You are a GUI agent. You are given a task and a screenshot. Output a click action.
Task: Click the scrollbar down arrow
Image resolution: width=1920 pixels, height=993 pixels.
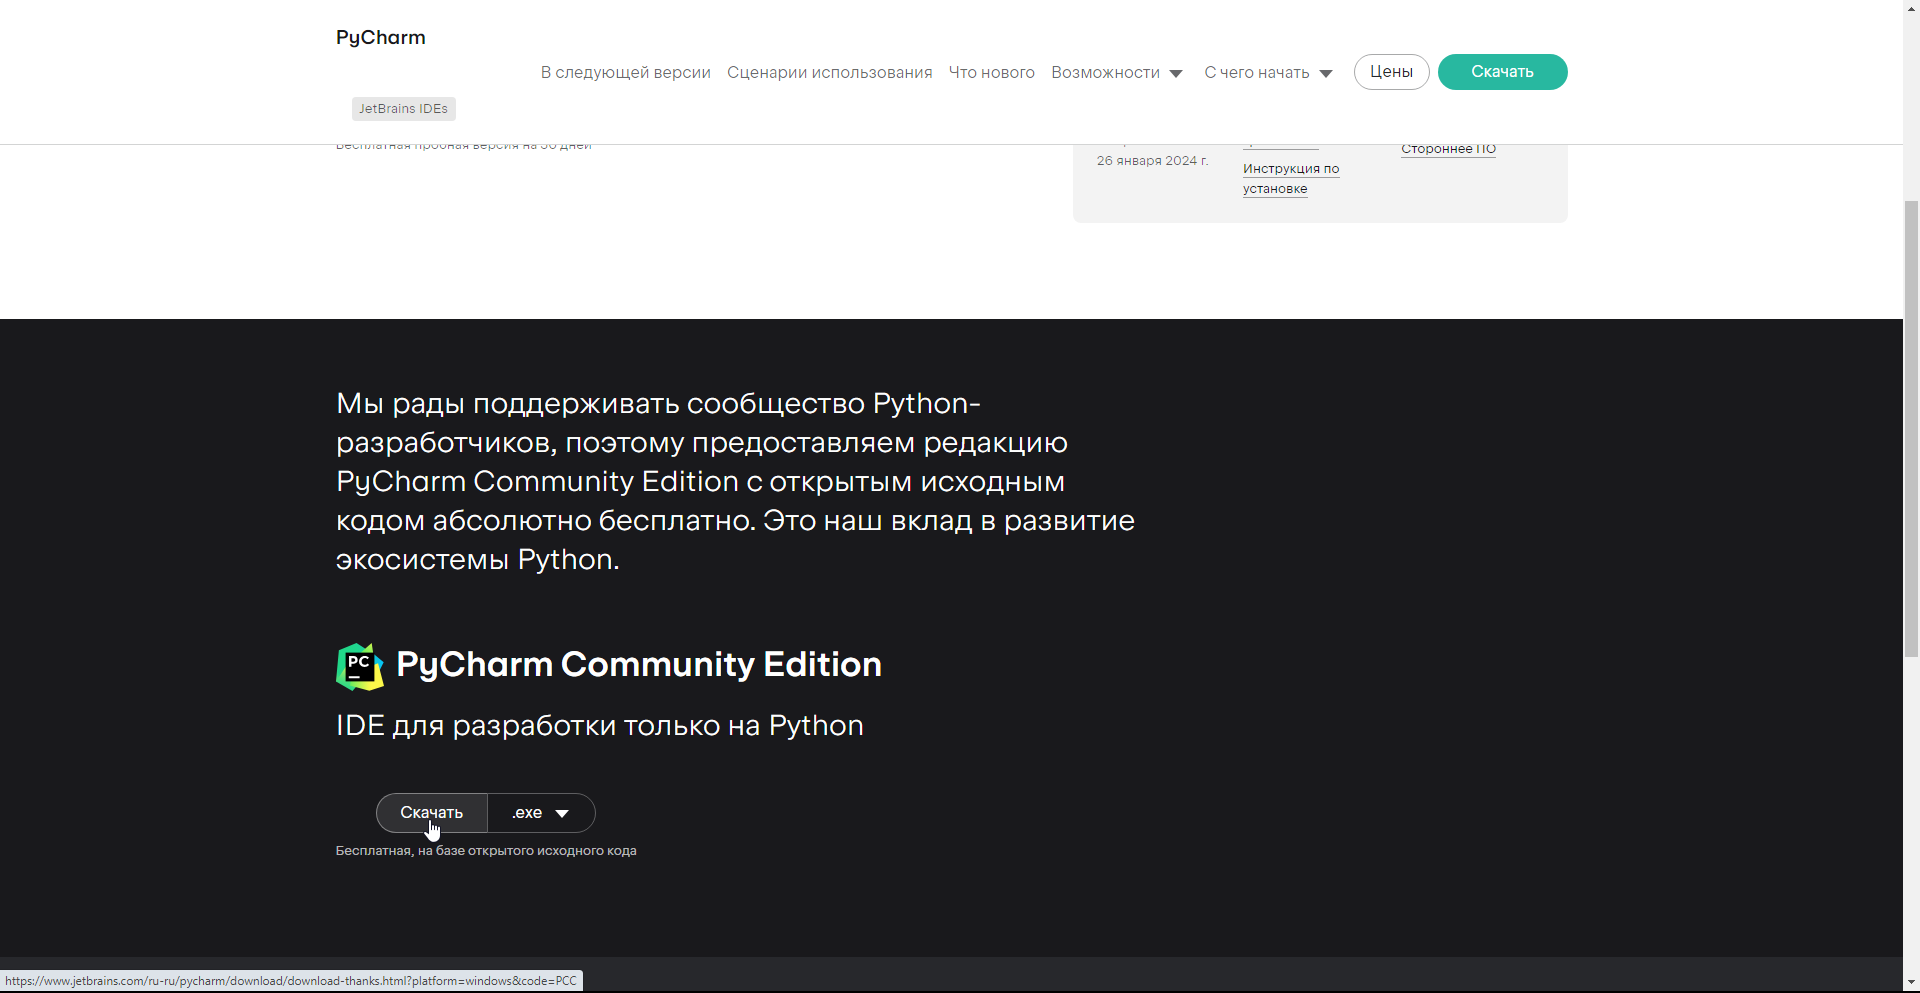[1911, 984]
